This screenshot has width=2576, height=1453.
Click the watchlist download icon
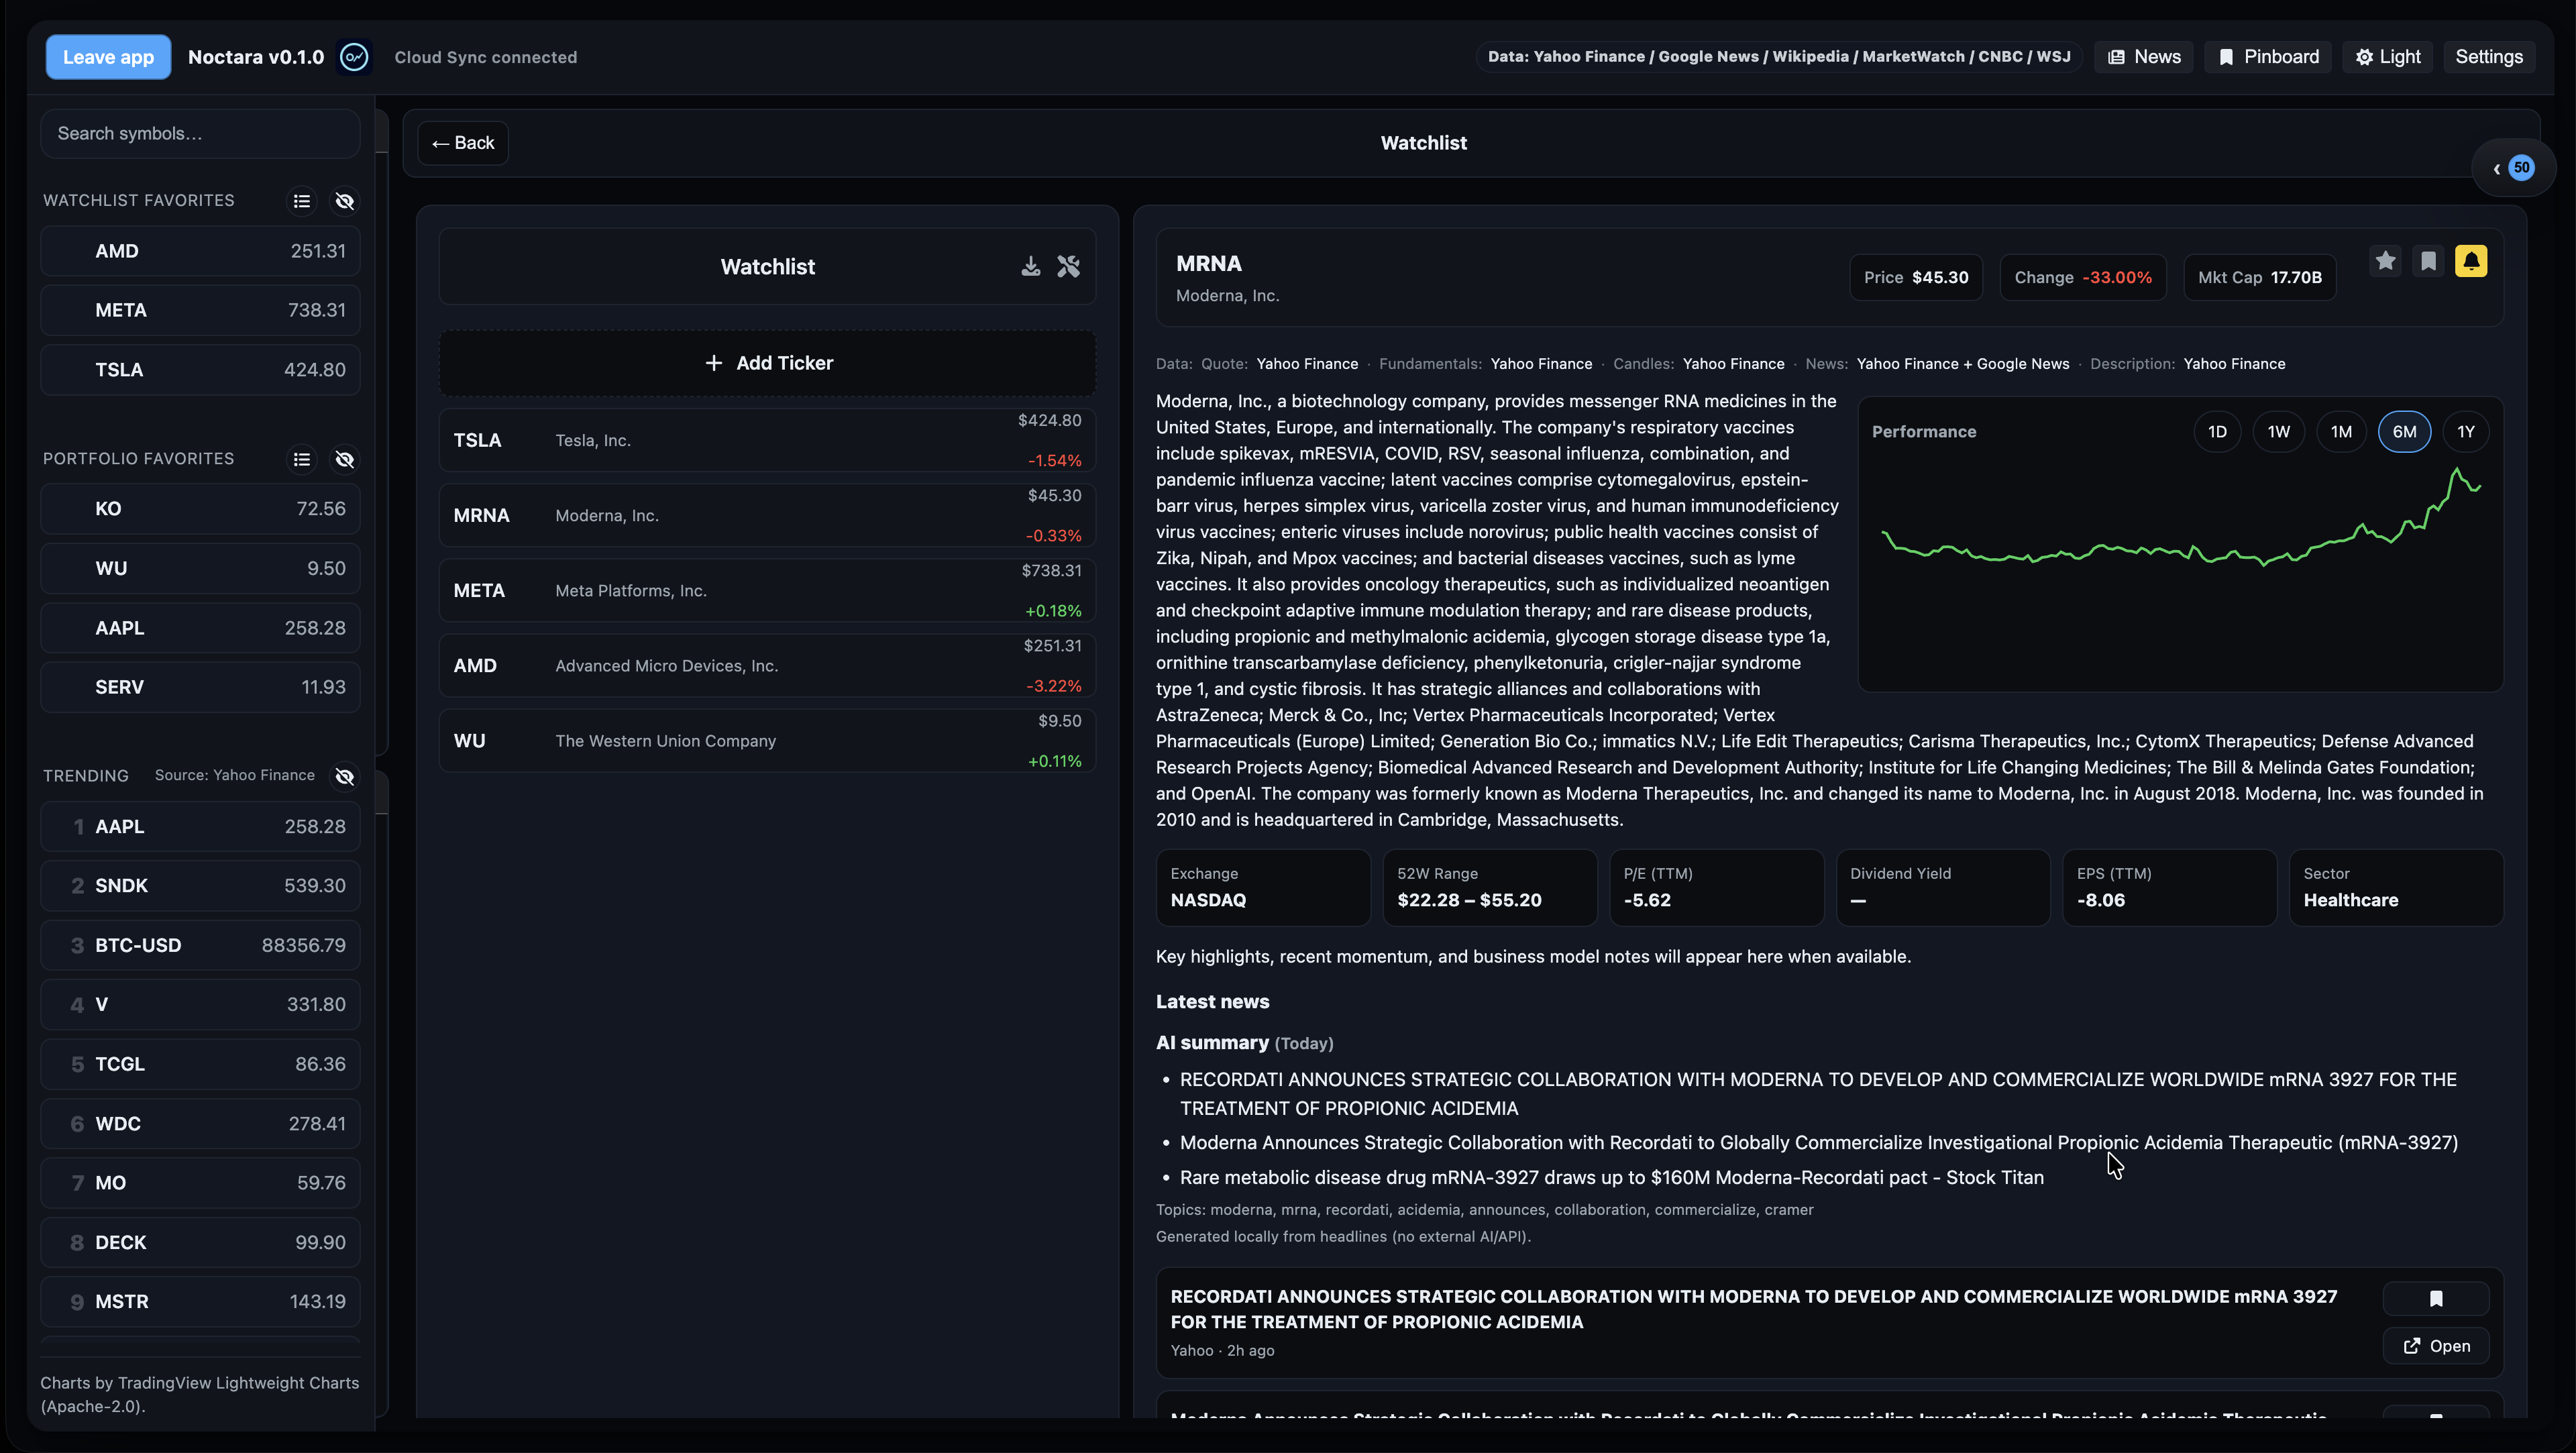1030,266
